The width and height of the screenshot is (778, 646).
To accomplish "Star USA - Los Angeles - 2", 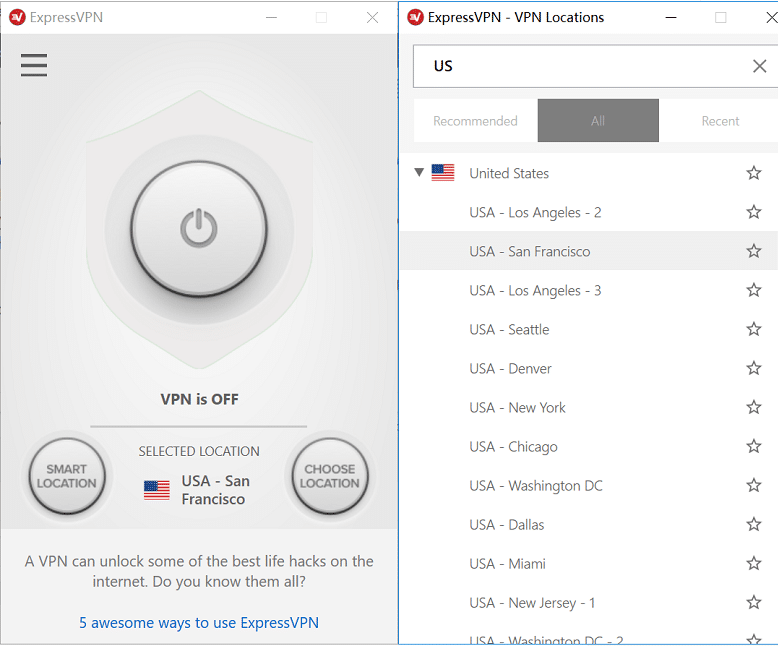I will tap(754, 212).
